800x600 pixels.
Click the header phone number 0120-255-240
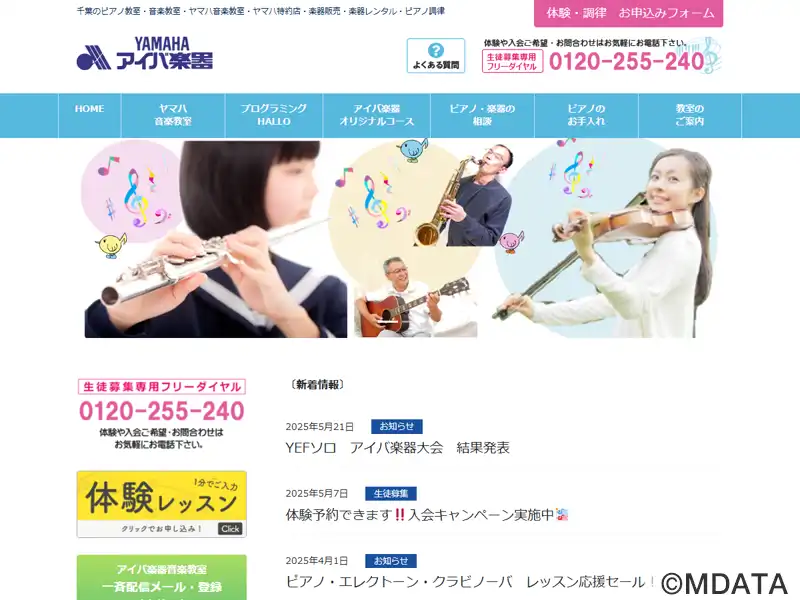[x=627, y=61]
